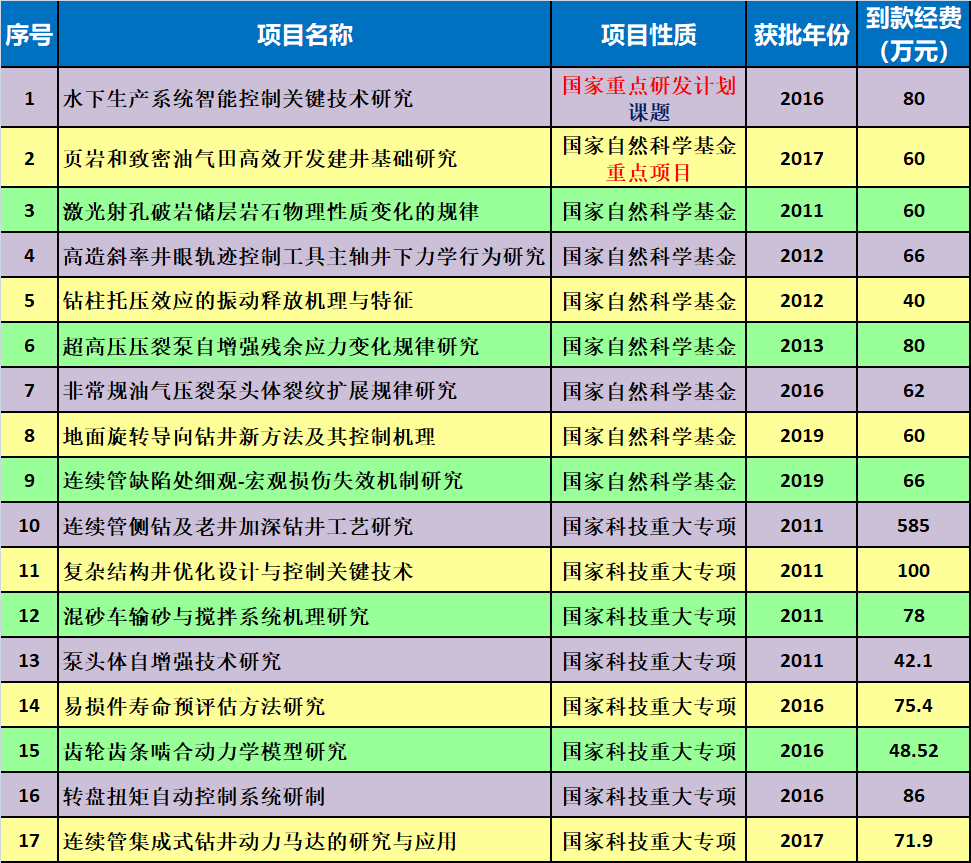This screenshot has height=863, width=971.
Task: Click the serial number 13 cell
Action: (29, 661)
